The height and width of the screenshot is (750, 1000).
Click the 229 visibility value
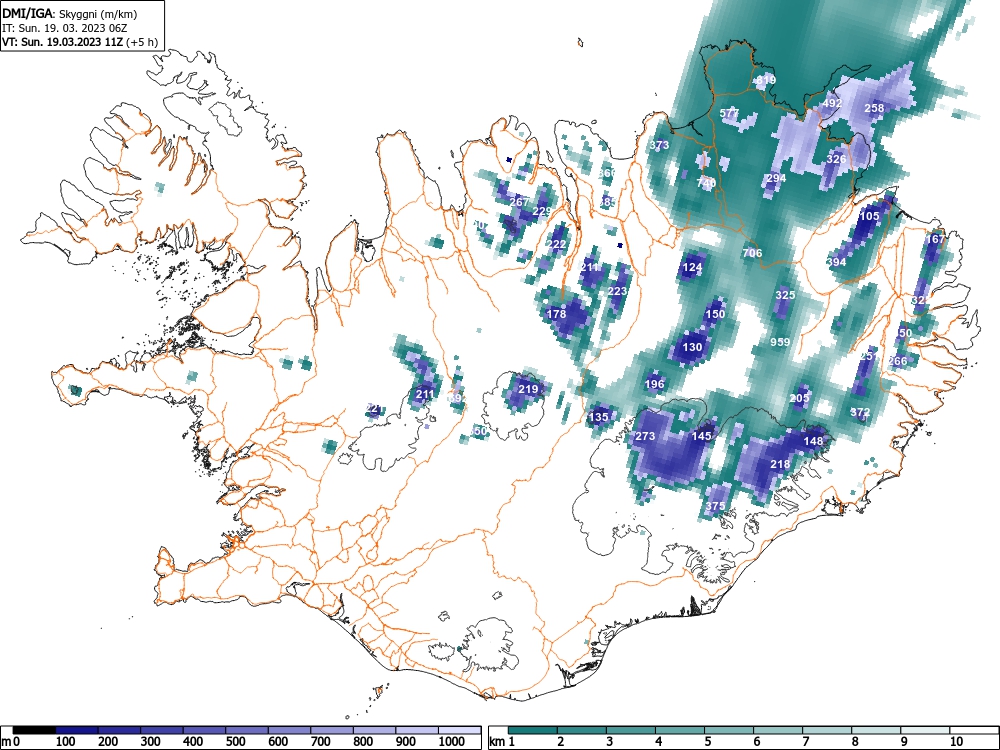coord(543,212)
